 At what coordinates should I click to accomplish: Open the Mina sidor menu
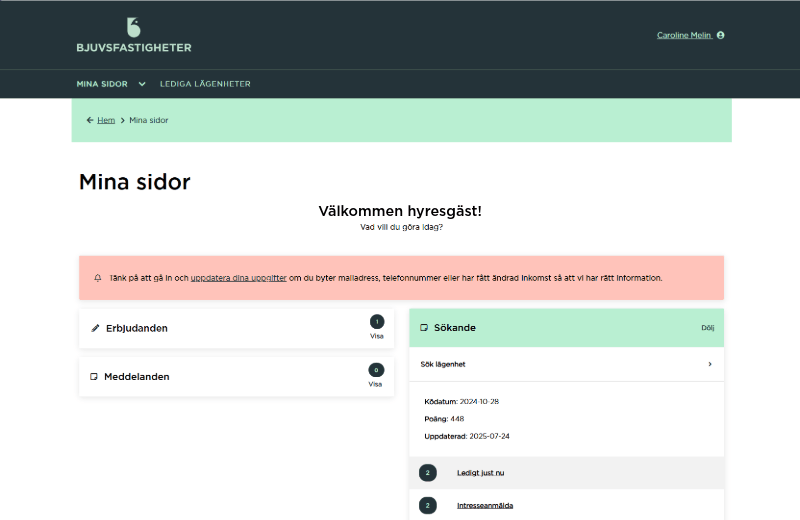coord(102,84)
